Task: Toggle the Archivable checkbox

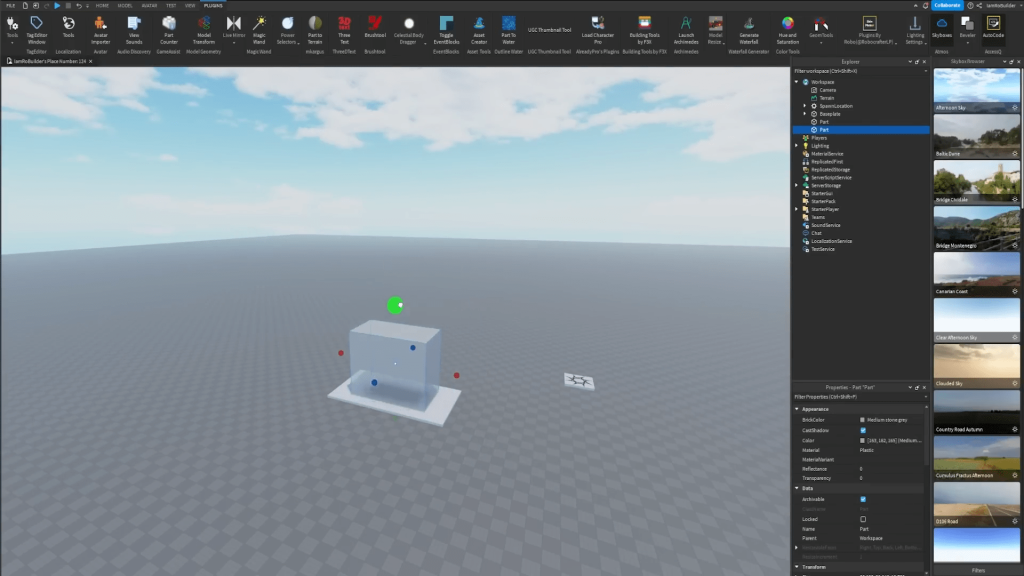Action: pos(863,499)
